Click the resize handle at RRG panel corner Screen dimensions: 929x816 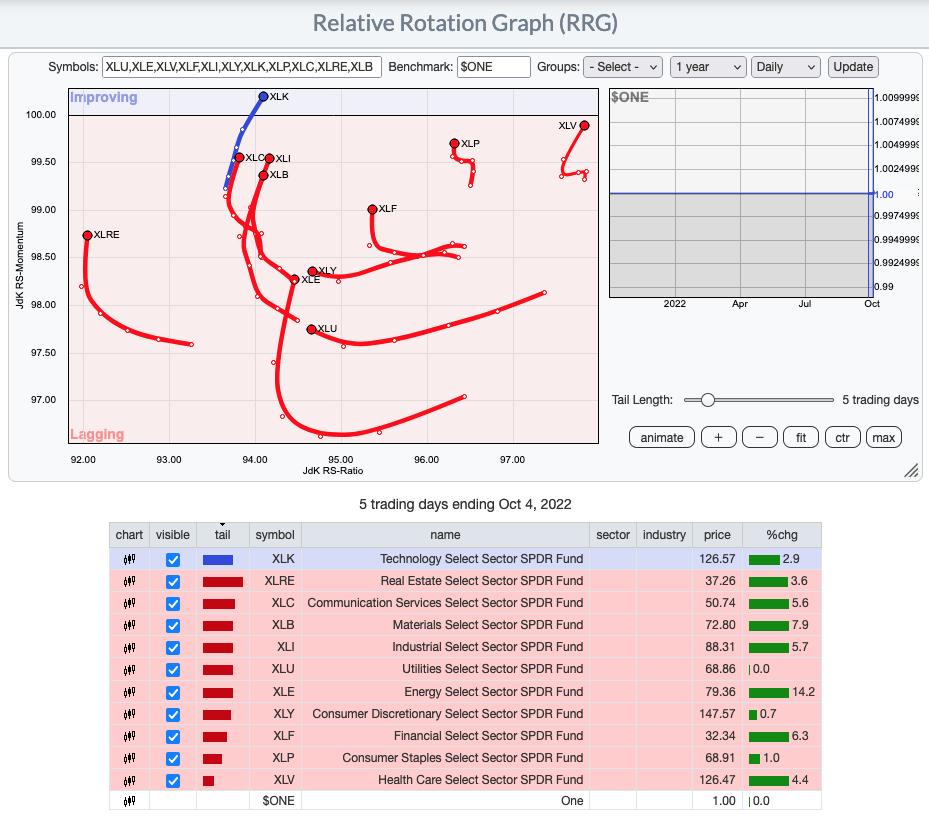[911, 471]
